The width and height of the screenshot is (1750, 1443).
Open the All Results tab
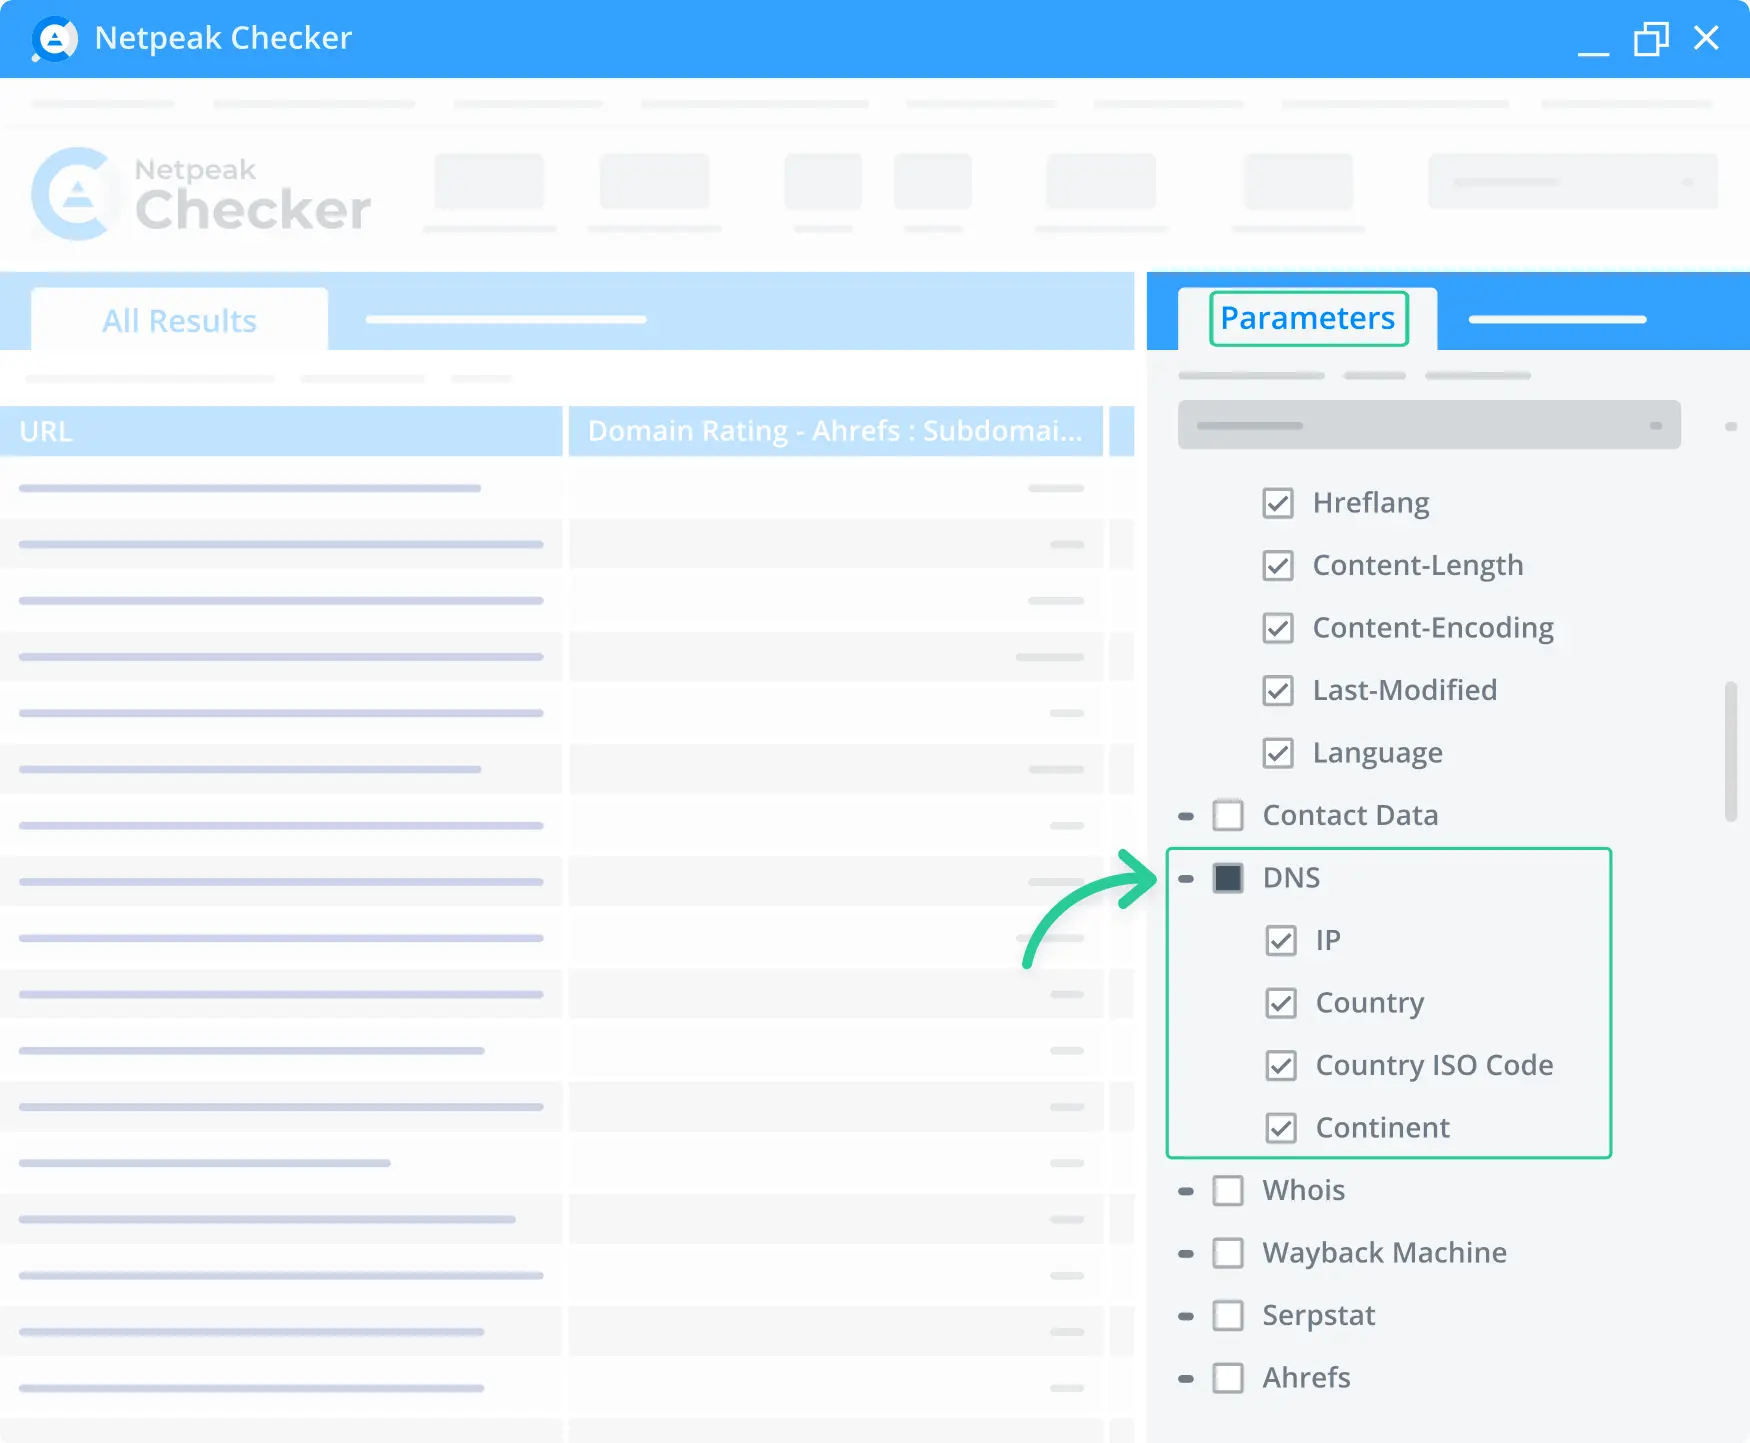179,321
